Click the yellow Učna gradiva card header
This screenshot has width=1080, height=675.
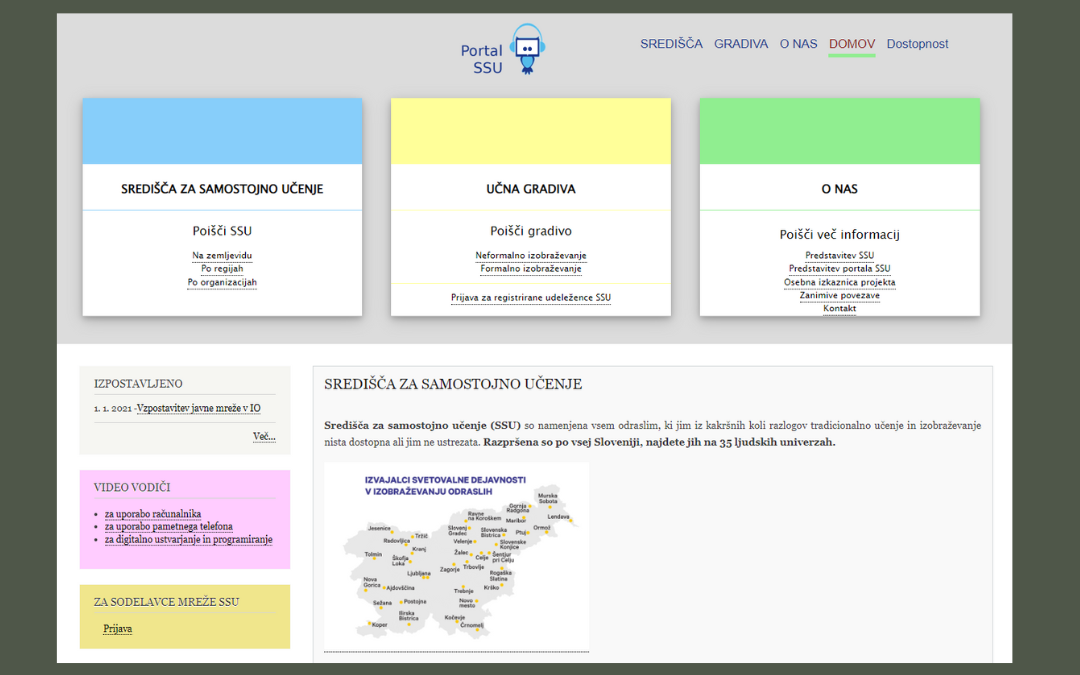(530, 131)
